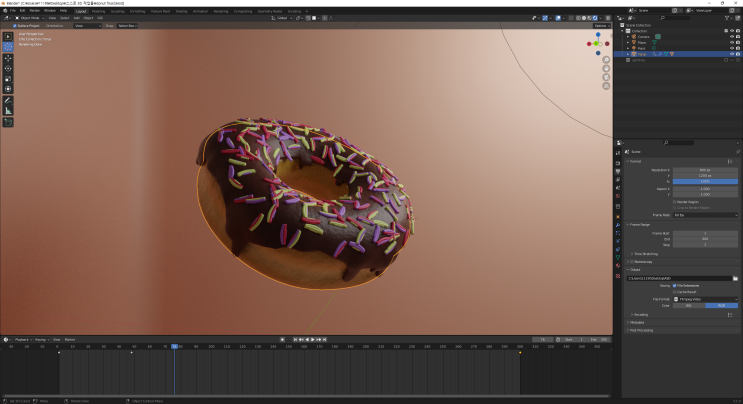Select the Move tool in the viewport toolbar
Screen dimensions: 743x404
pyautogui.click(x=8, y=57)
